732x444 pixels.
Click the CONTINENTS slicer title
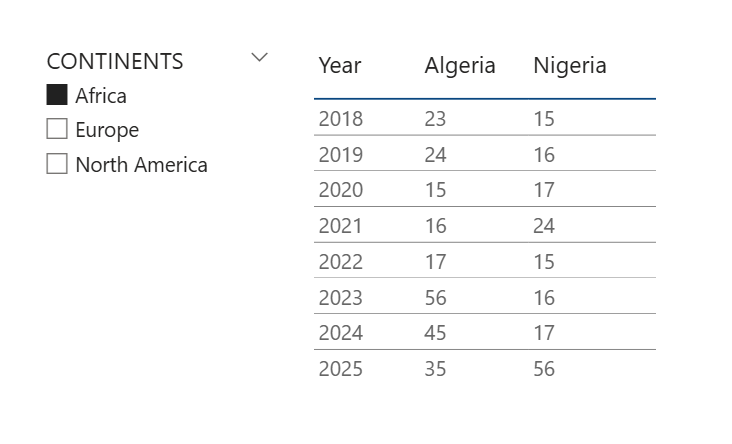click(115, 61)
